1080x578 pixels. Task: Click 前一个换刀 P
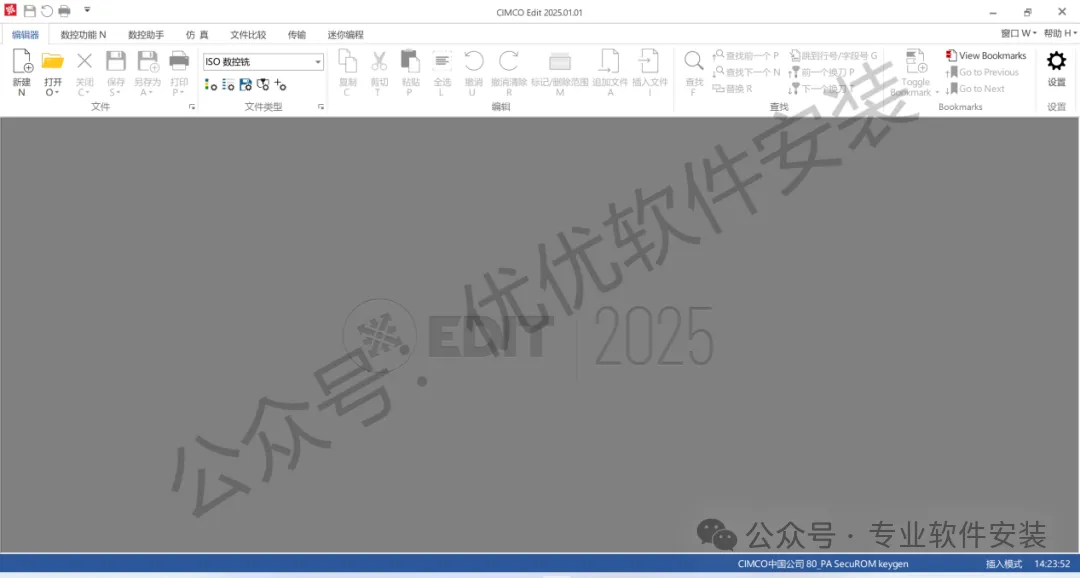pos(822,72)
